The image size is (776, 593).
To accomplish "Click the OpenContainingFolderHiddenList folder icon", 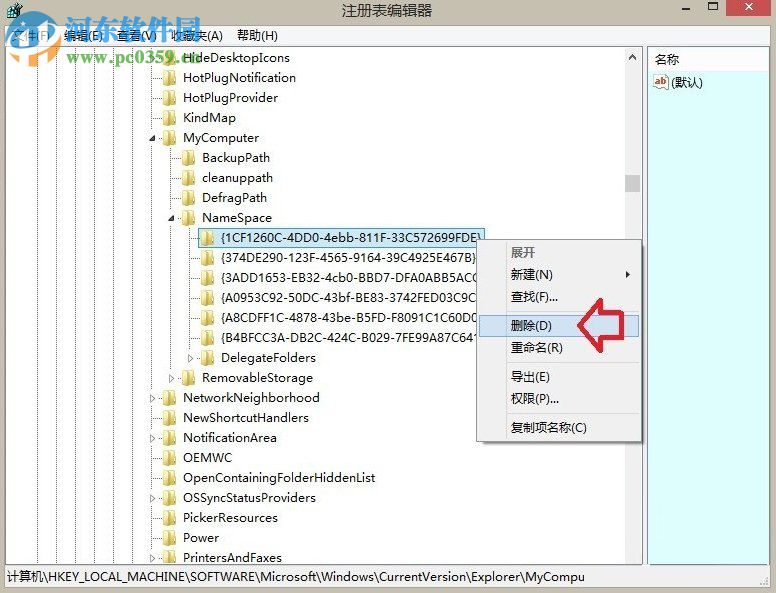I will [169, 478].
